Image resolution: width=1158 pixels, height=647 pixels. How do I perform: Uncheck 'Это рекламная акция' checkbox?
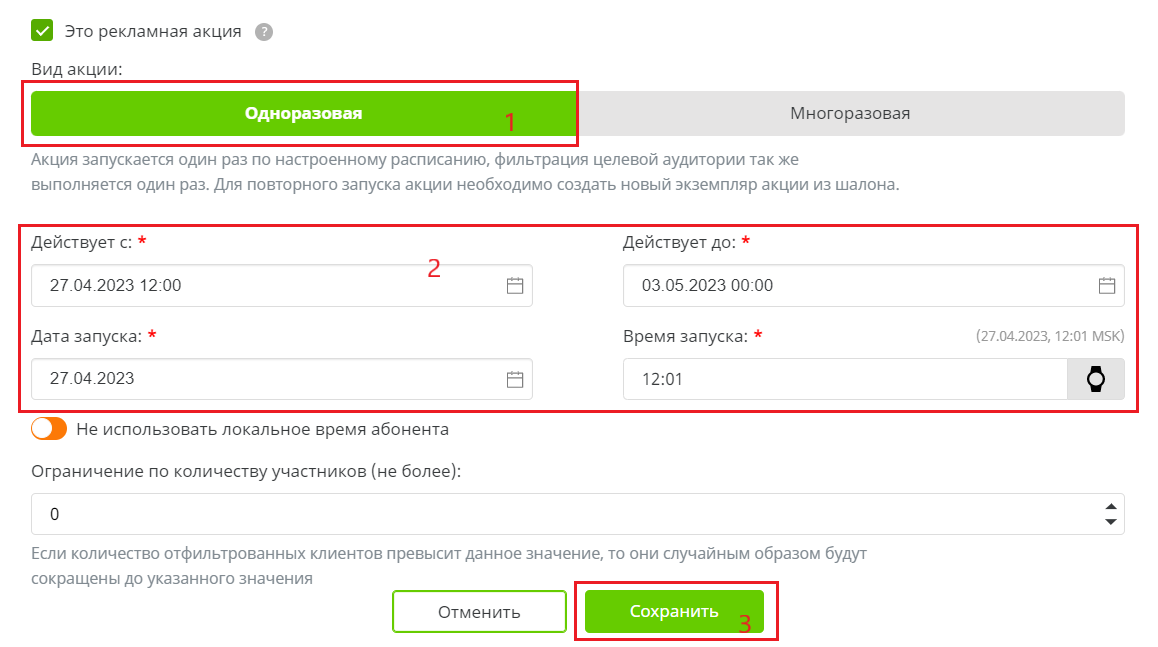pyautogui.click(x=42, y=31)
